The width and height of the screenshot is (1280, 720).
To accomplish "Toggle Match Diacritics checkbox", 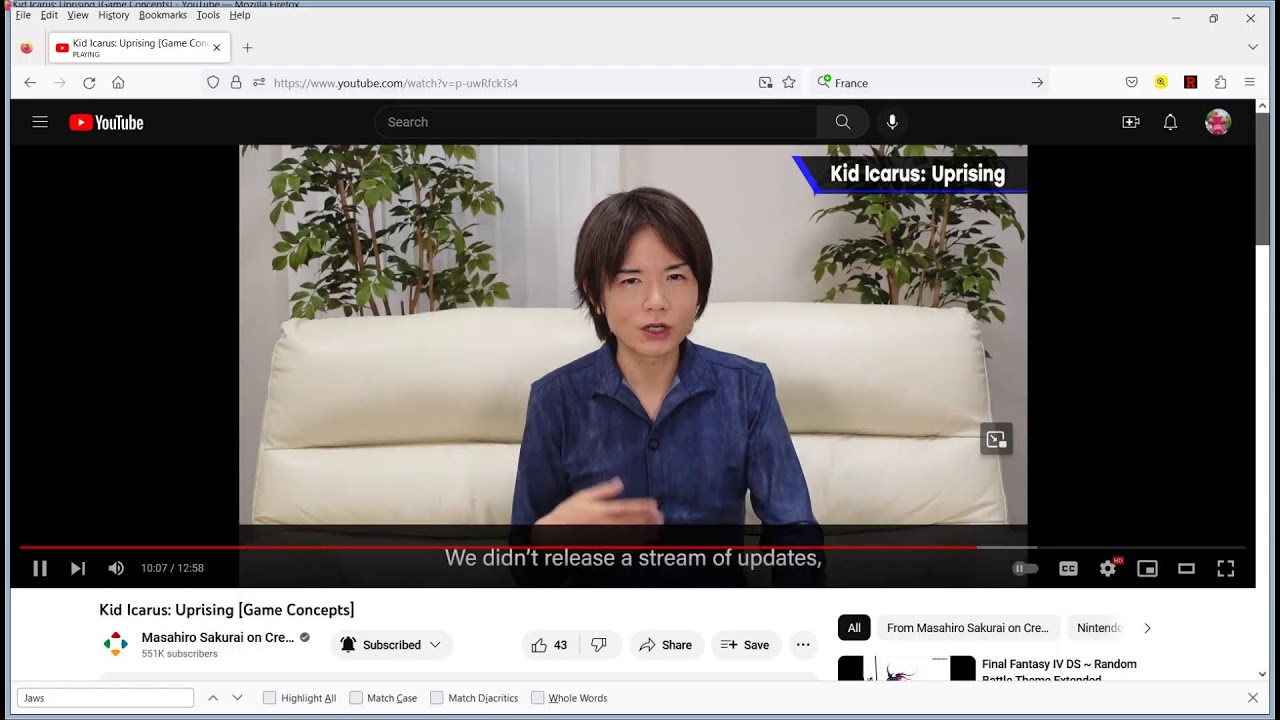I will [437, 698].
